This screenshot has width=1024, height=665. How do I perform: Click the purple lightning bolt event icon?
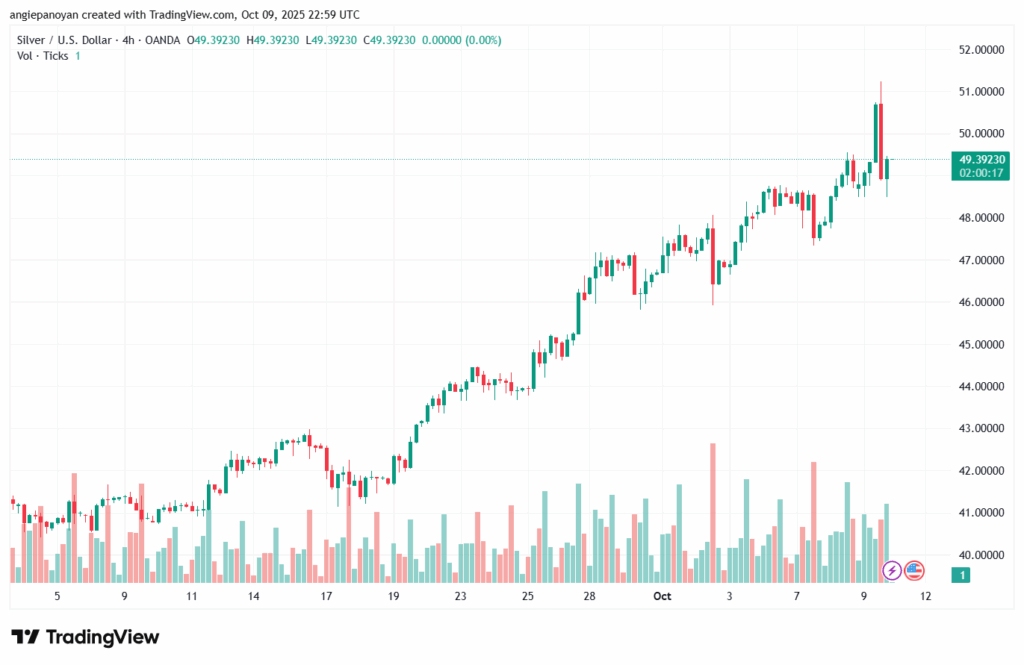pyautogui.click(x=891, y=571)
